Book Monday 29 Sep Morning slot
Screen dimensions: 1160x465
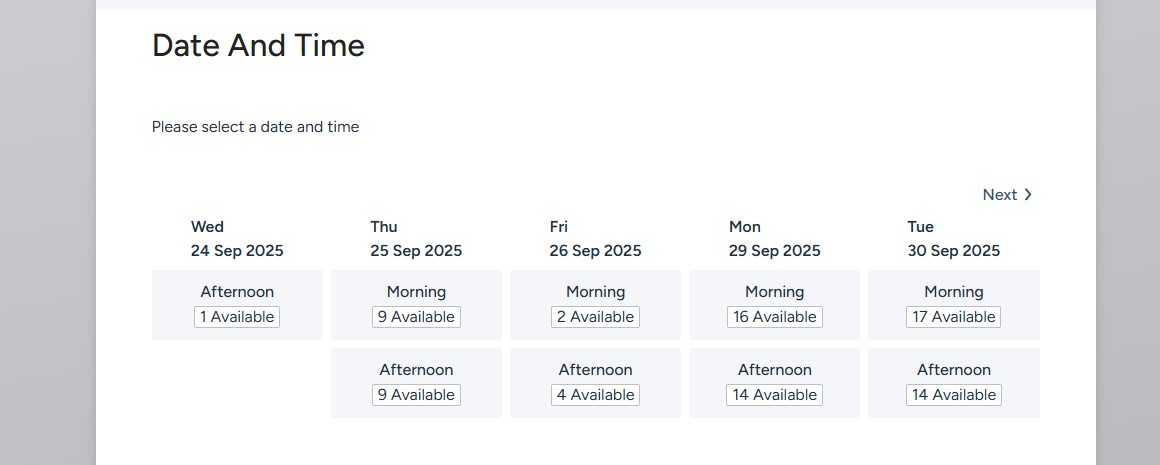[775, 305]
